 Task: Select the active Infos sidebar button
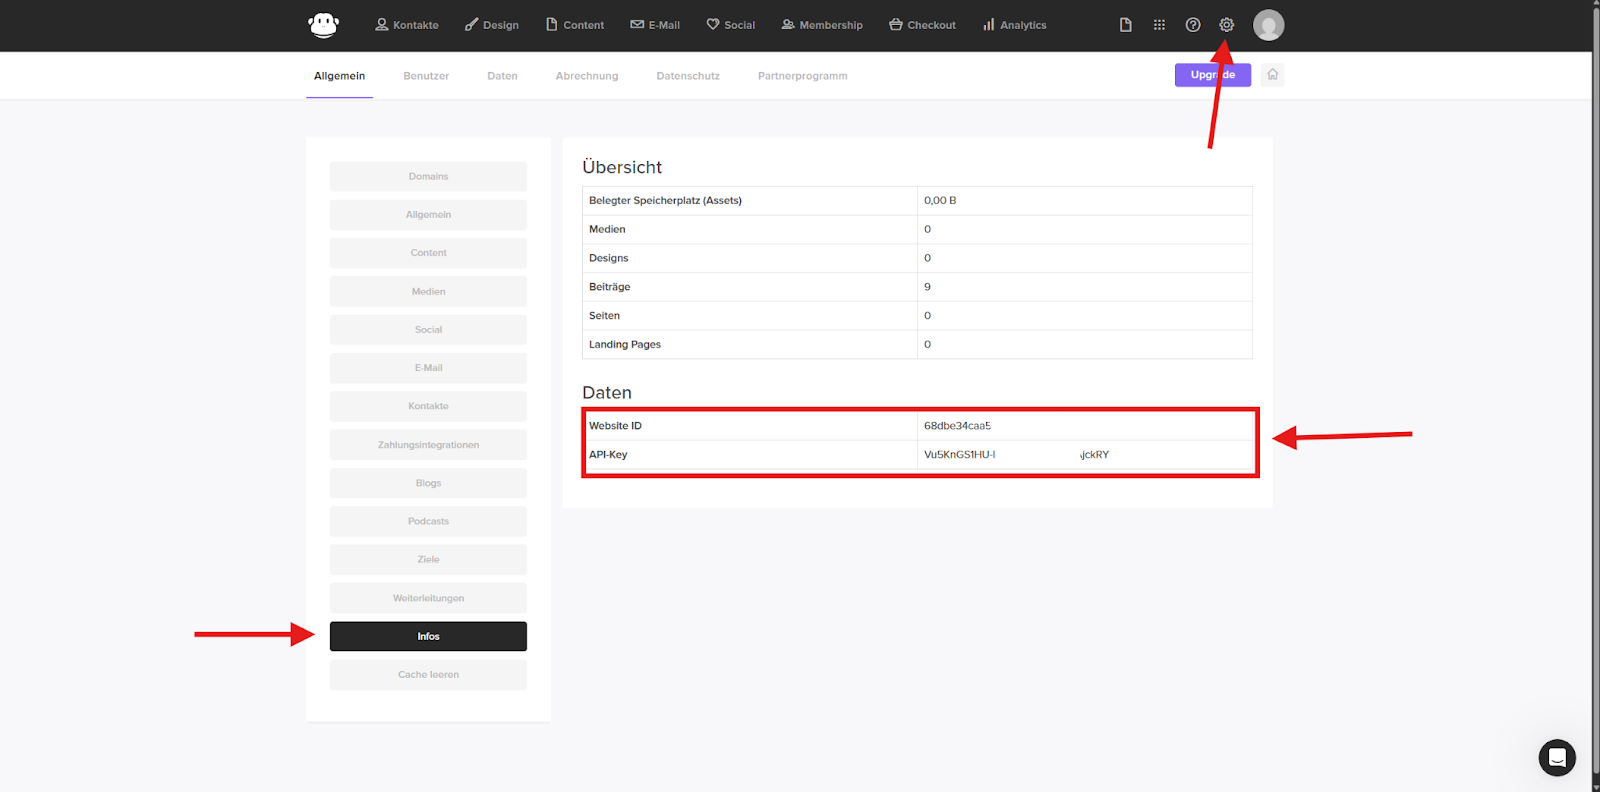[428, 636]
